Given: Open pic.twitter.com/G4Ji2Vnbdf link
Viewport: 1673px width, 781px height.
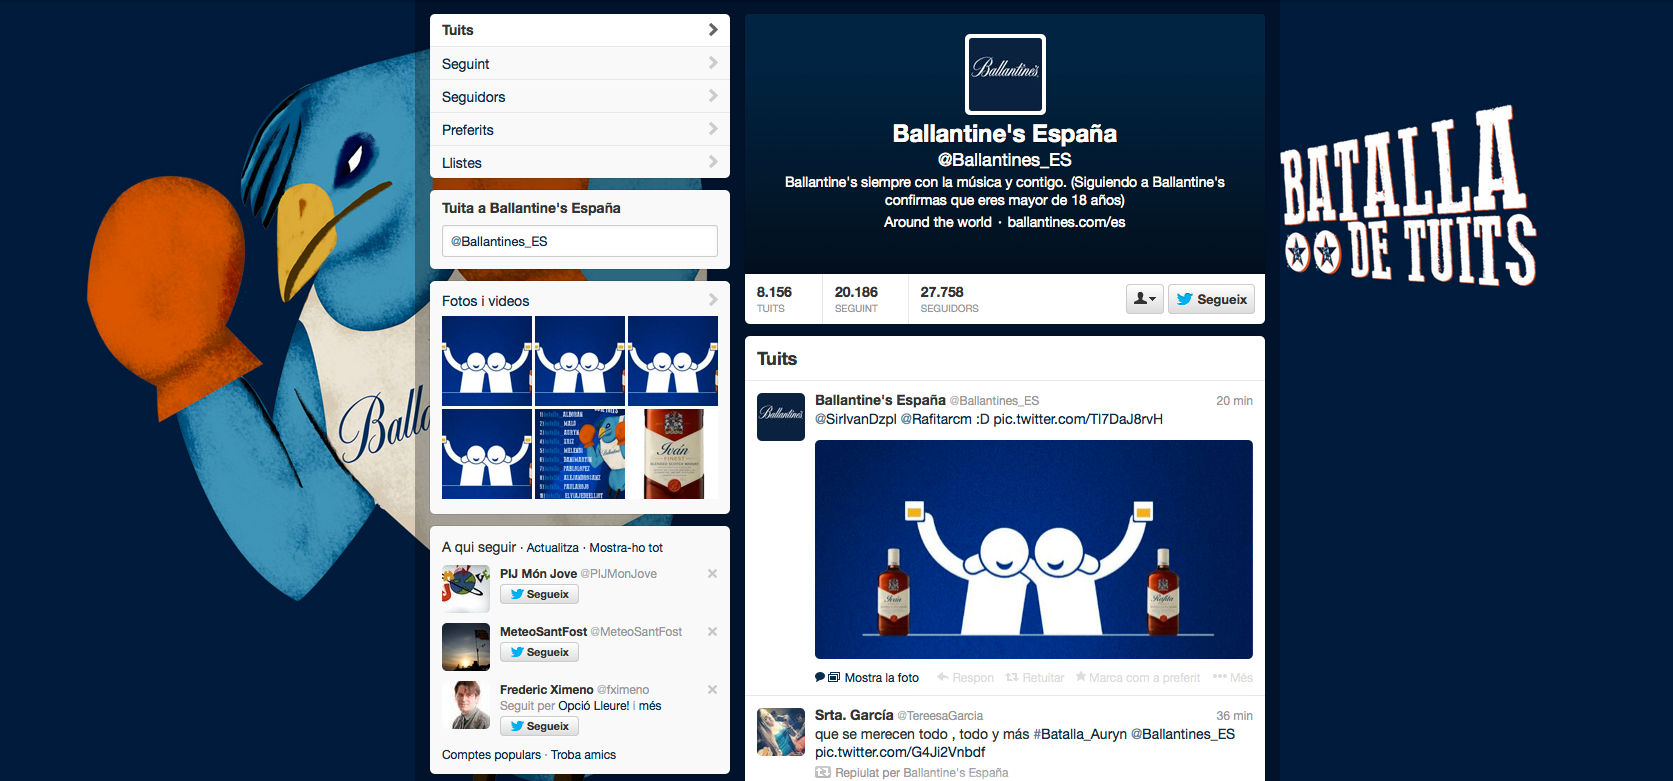Looking at the screenshot, I should [x=900, y=752].
